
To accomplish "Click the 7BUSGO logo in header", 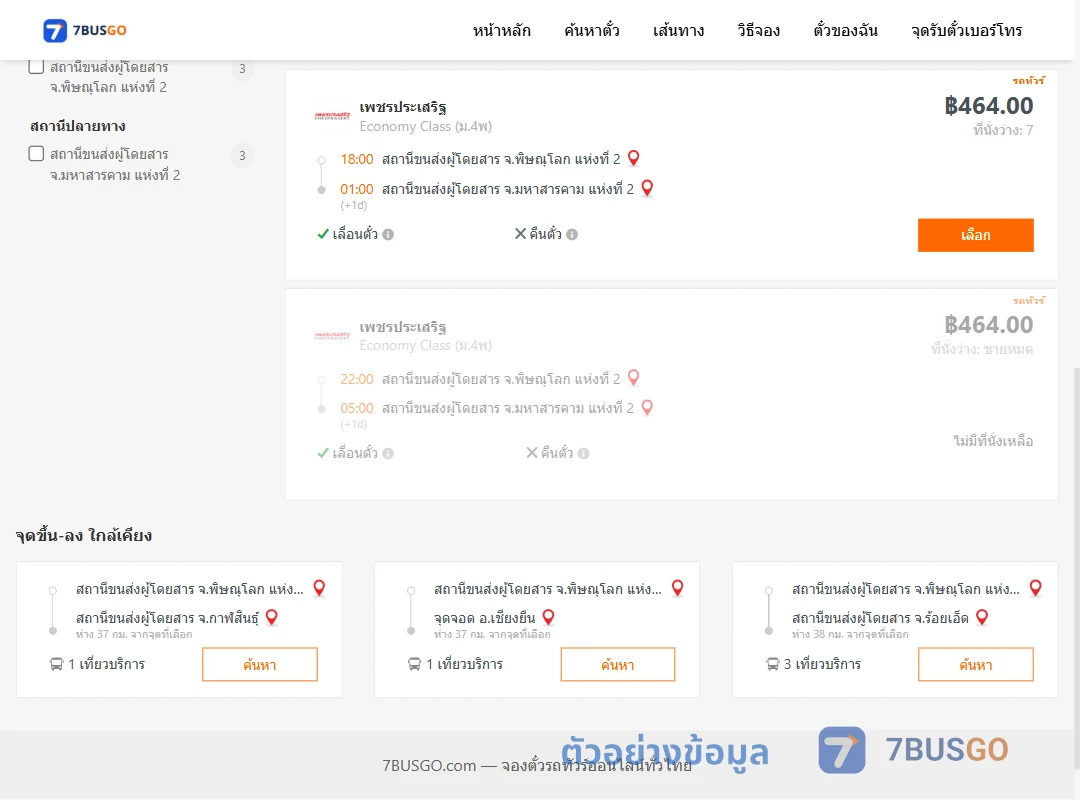I will [x=85, y=30].
